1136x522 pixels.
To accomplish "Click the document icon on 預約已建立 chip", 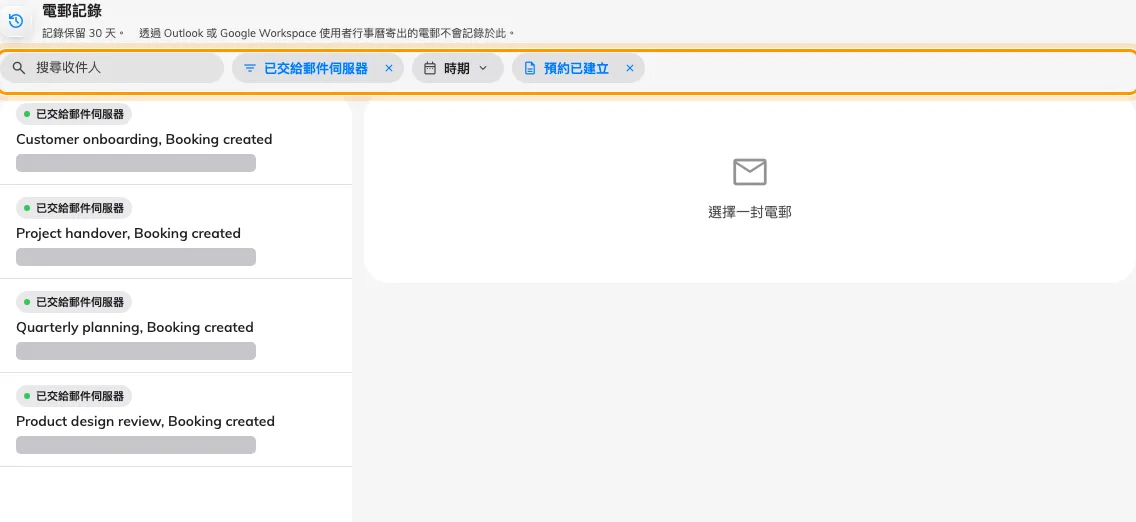I will pos(530,68).
